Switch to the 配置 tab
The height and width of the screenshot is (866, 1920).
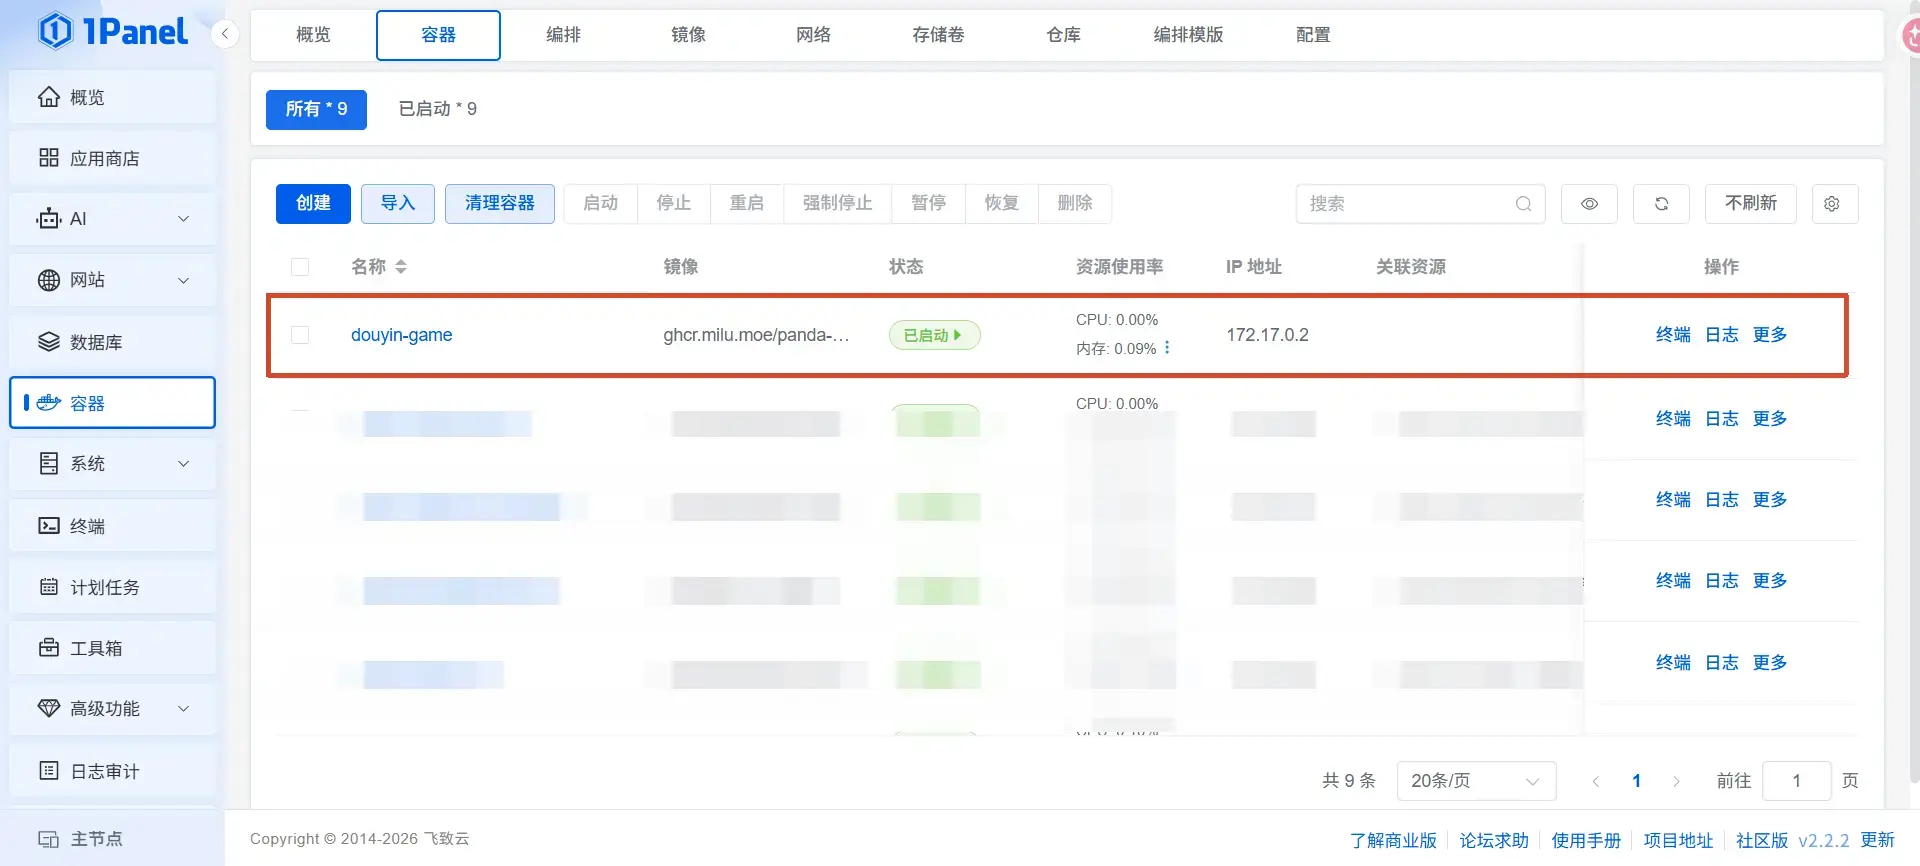1313,35
